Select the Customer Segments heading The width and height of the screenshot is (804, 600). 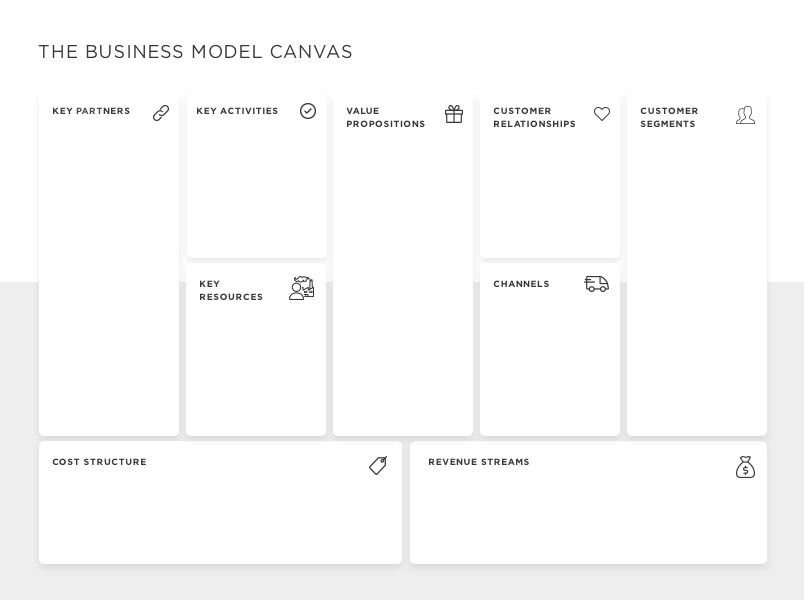coord(669,117)
